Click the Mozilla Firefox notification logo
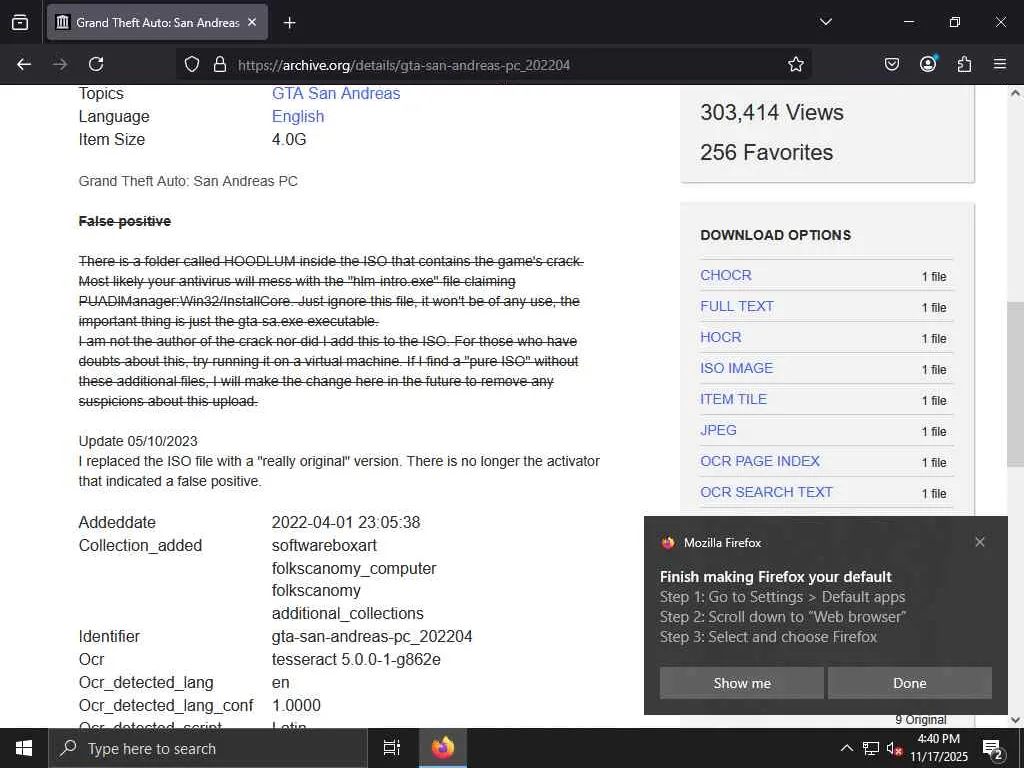 coord(667,543)
